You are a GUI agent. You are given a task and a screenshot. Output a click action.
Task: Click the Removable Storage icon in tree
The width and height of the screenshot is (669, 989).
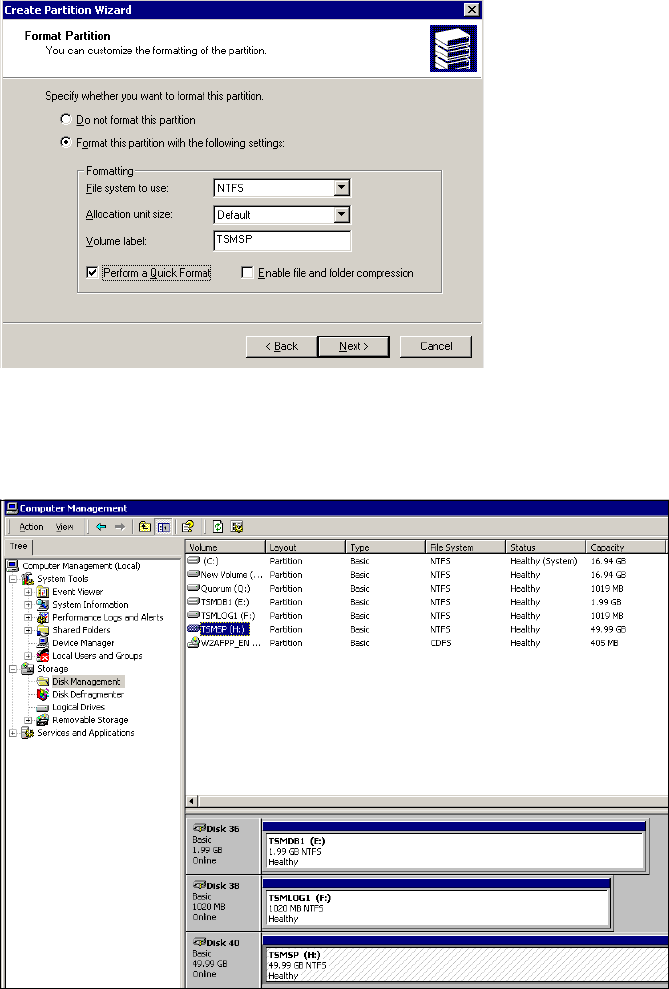pyautogui.click(x=42, y=720)
